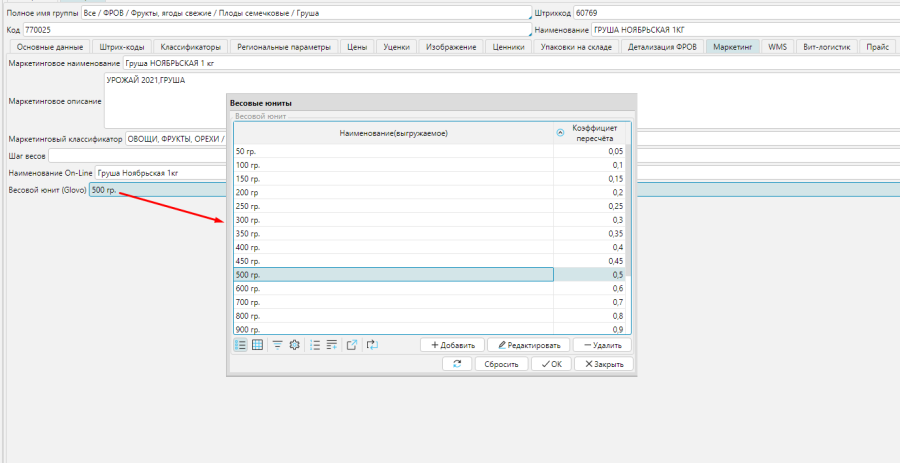The image size is (900, 463).
Task: Click the Наименование(выгружаемое) column header
Action: 392,133
